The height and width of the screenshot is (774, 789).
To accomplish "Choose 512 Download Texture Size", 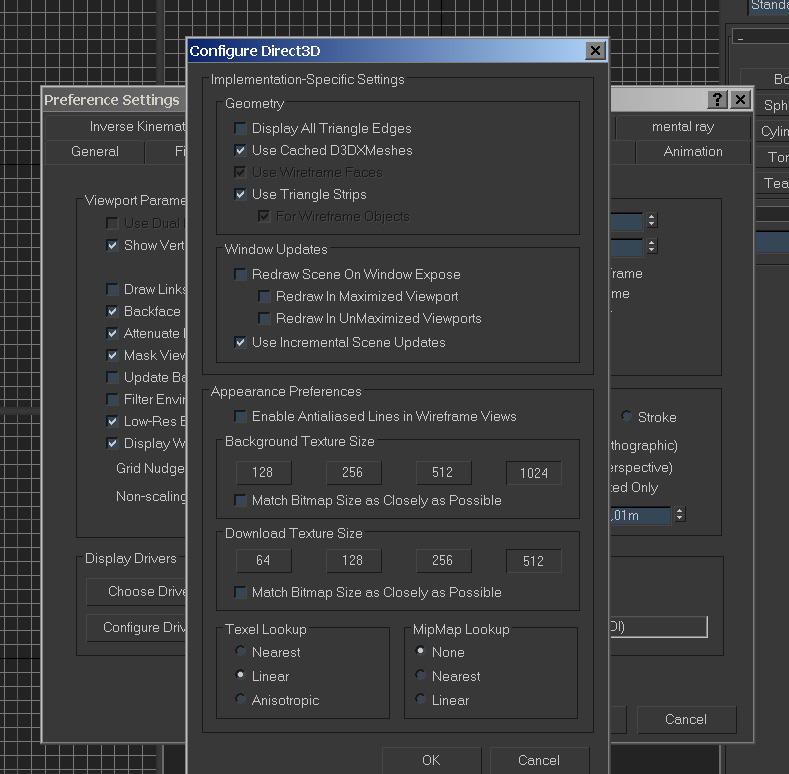I will click(533, 561).
